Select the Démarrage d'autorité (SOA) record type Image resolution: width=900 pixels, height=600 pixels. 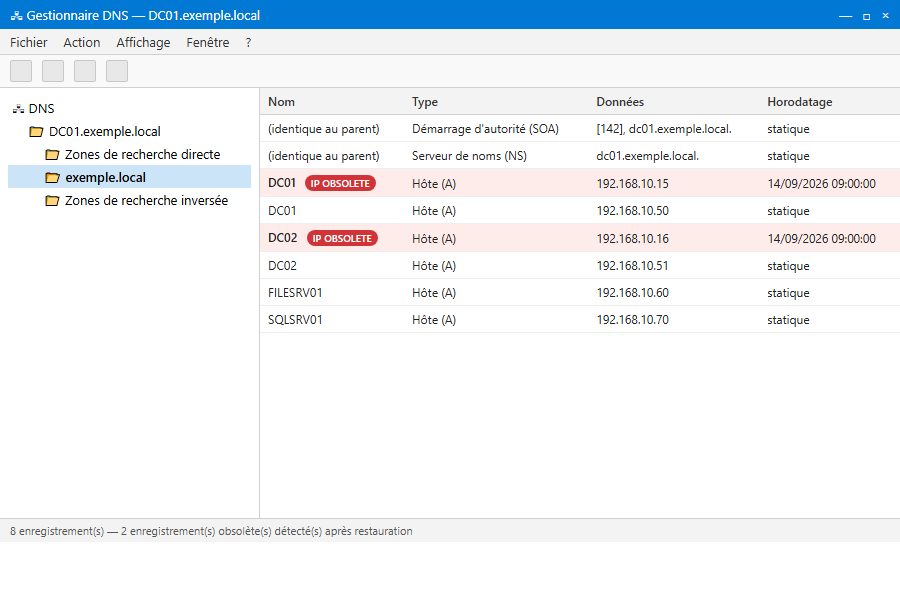pyautogui.click(x=485, y=129)
